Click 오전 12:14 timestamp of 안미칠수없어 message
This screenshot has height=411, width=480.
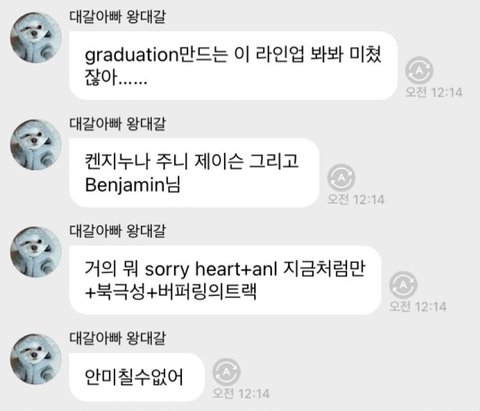point(241,394)
